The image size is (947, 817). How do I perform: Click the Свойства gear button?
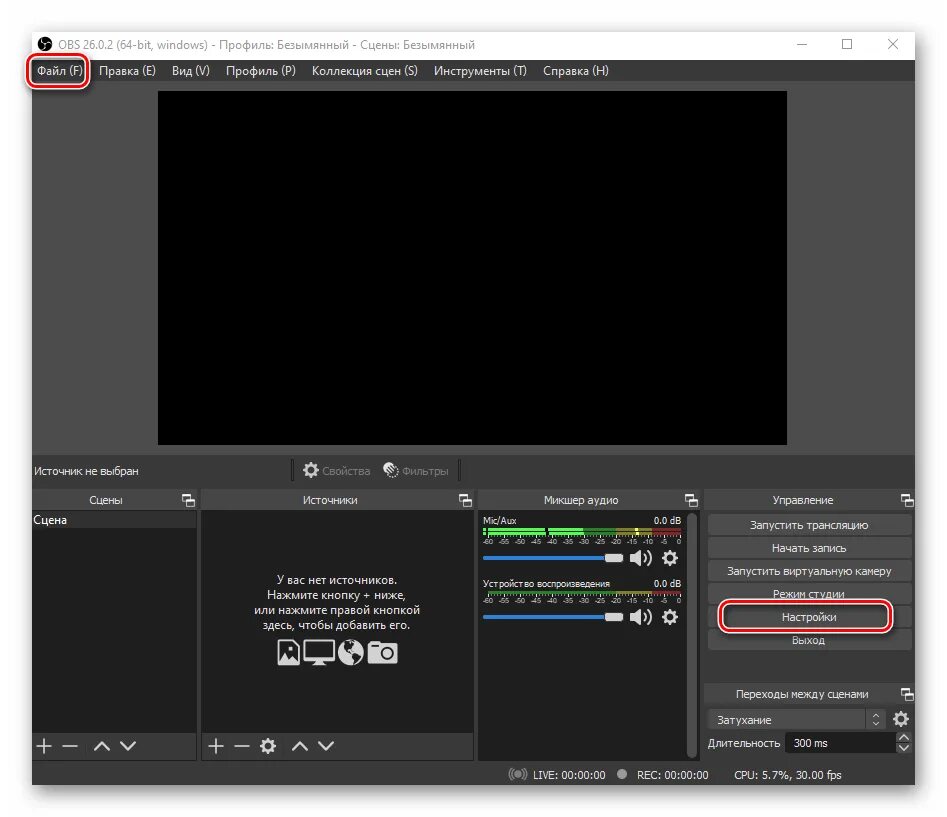click(336, 470)
